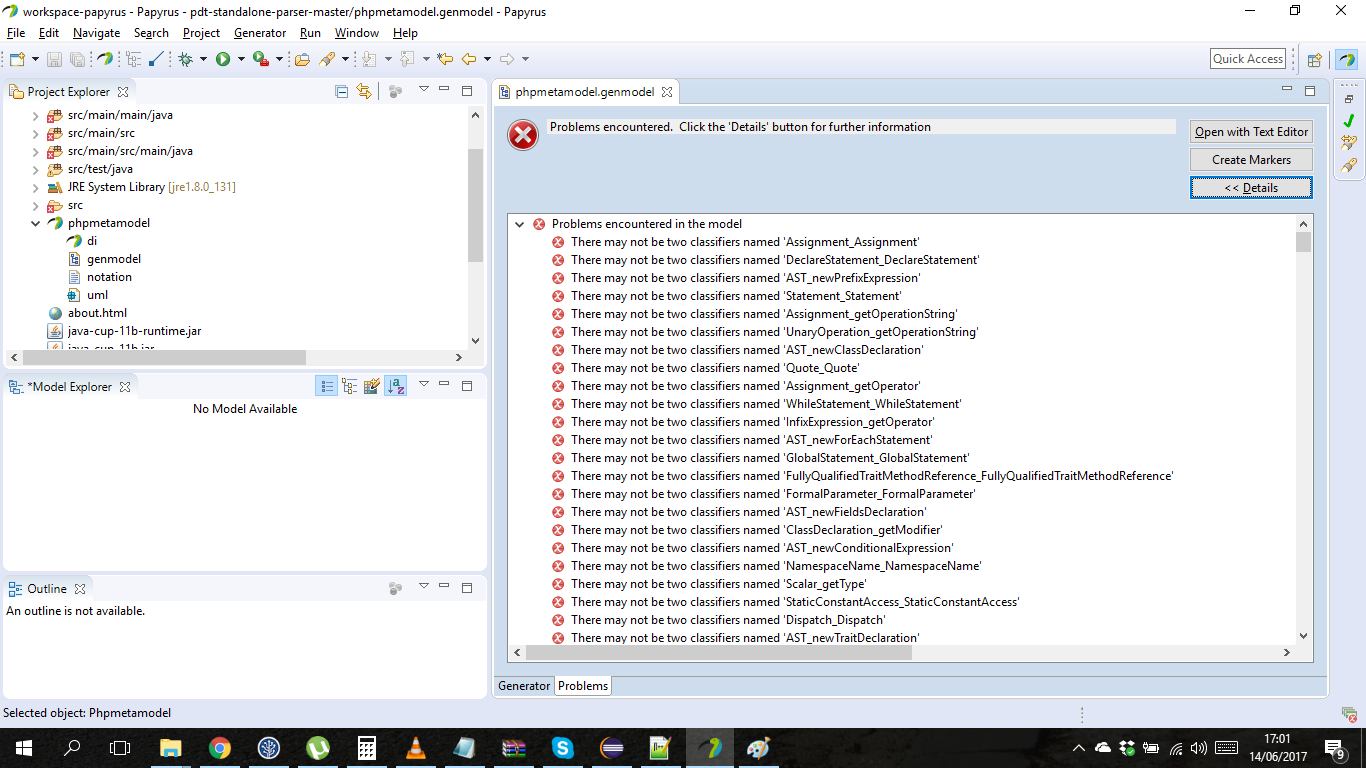This screenshot has height=768, width=1366.
Task: Select the uml file in Project Explorer
Action: point(97,295)
